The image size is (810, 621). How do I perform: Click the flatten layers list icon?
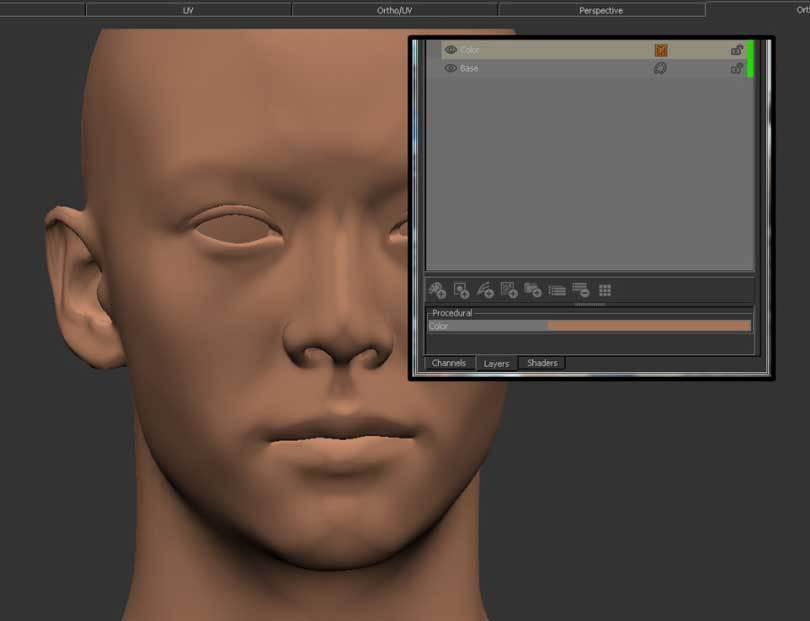click(x=557, y=290)
